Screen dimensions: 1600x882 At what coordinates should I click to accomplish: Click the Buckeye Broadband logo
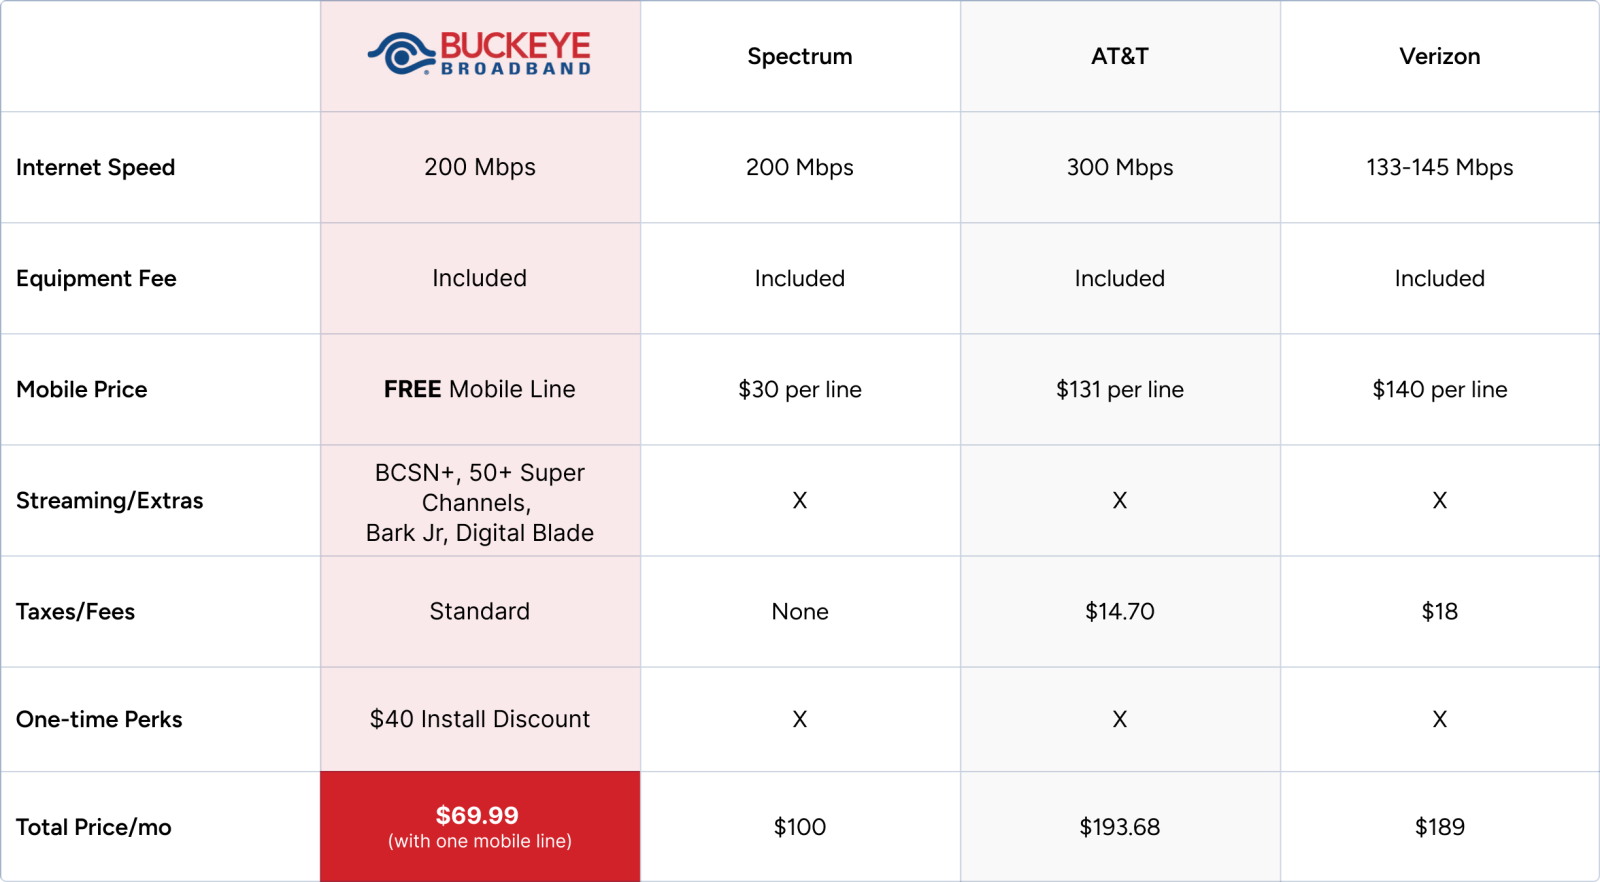(480, 54)
